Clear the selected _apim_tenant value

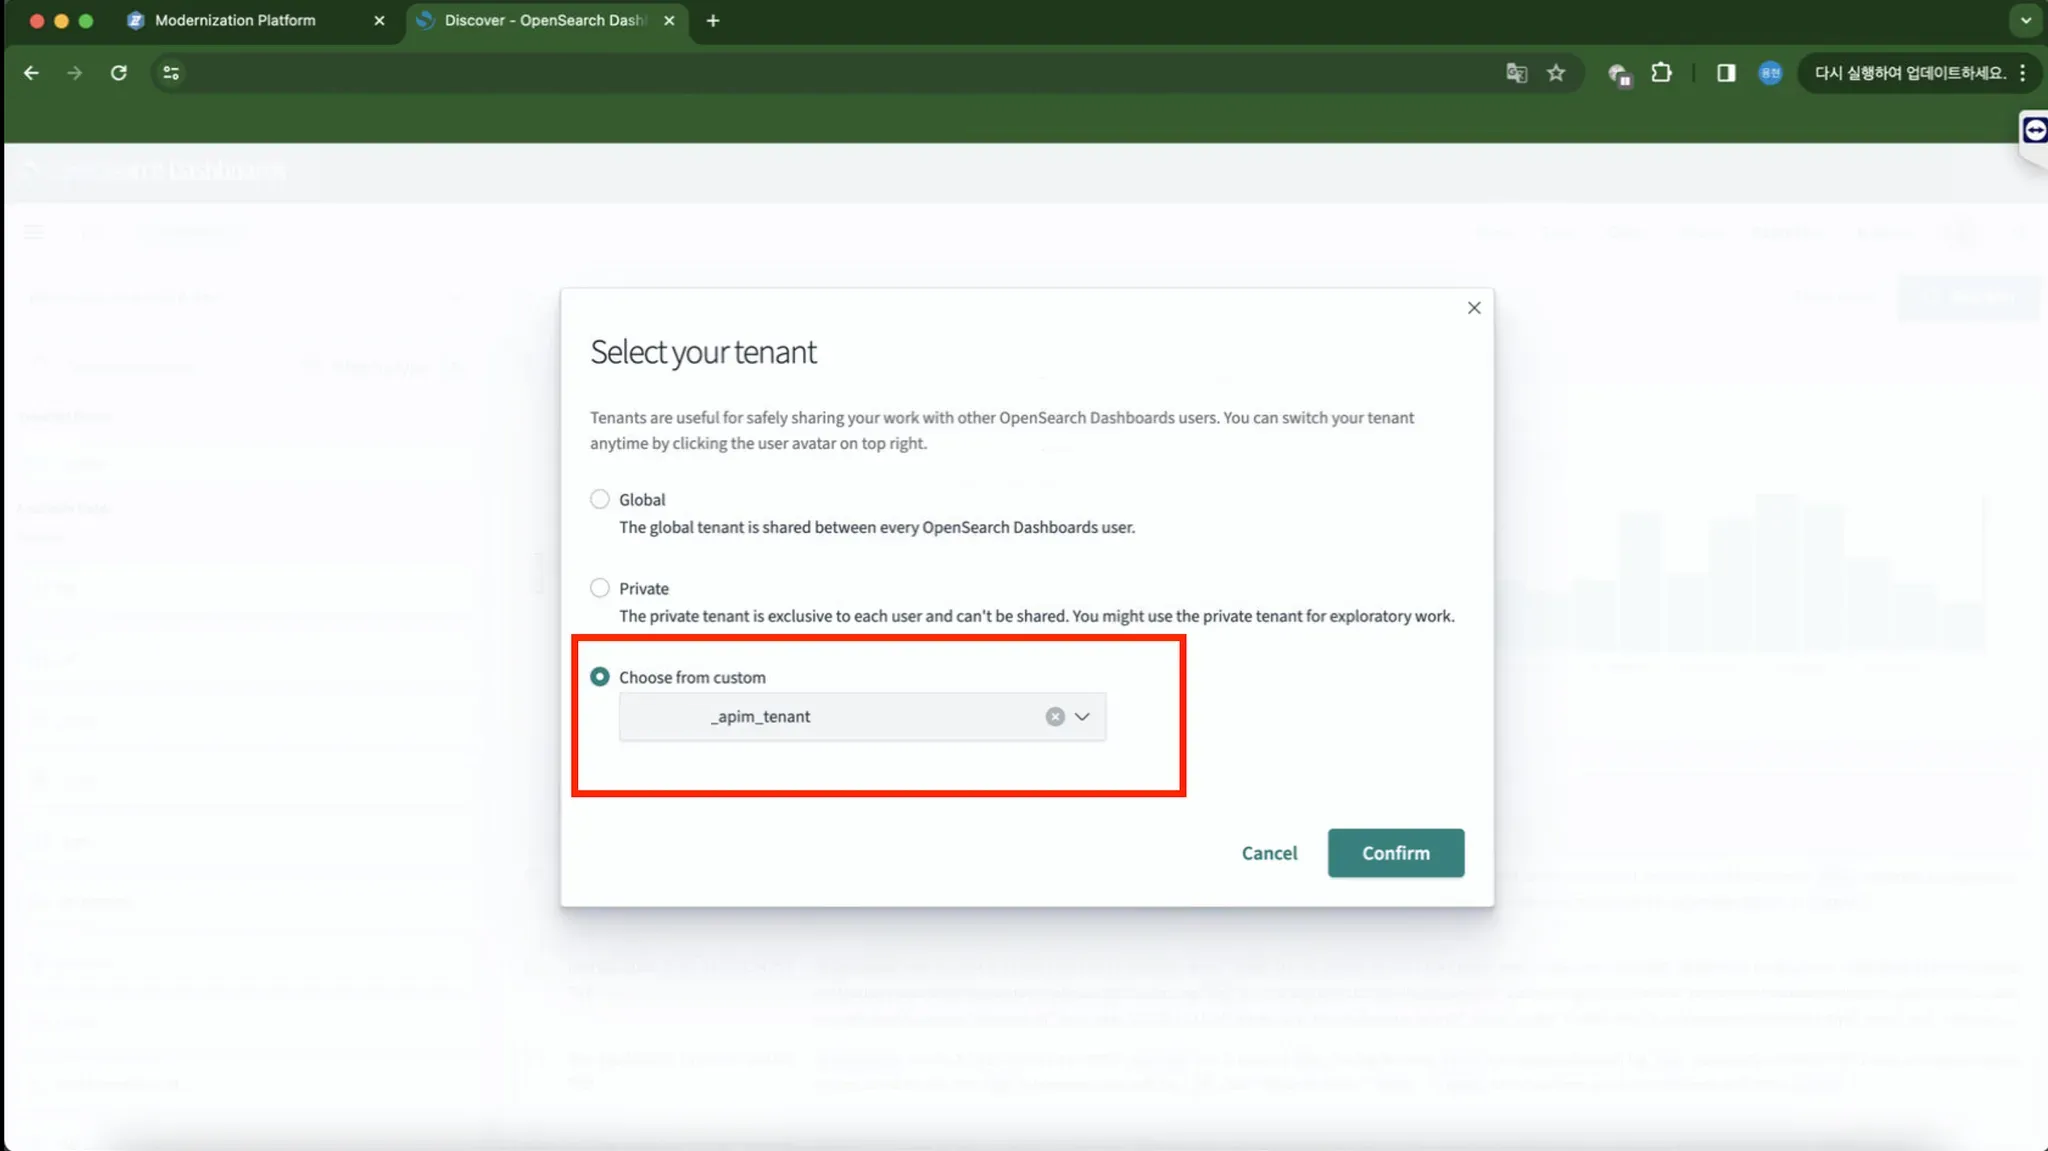point(1055,717)
